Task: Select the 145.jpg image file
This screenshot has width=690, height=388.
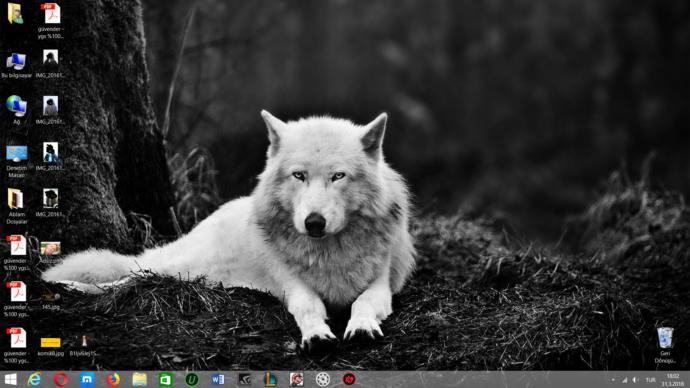Action: (51, 301)
